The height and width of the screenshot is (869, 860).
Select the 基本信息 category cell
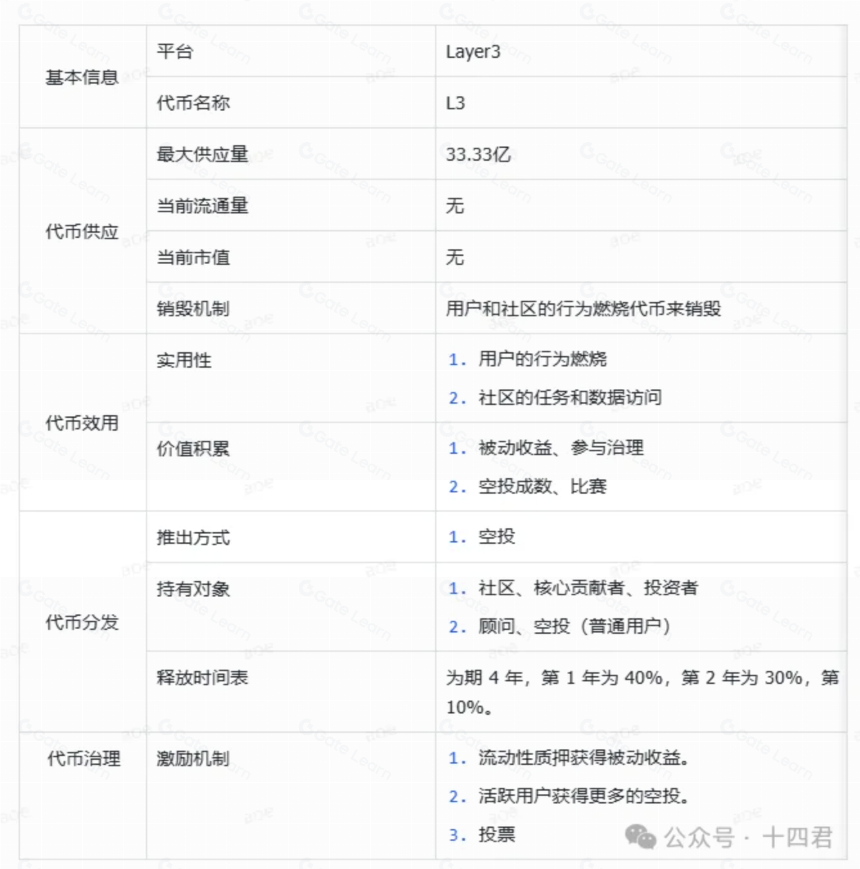click(82, 76)
